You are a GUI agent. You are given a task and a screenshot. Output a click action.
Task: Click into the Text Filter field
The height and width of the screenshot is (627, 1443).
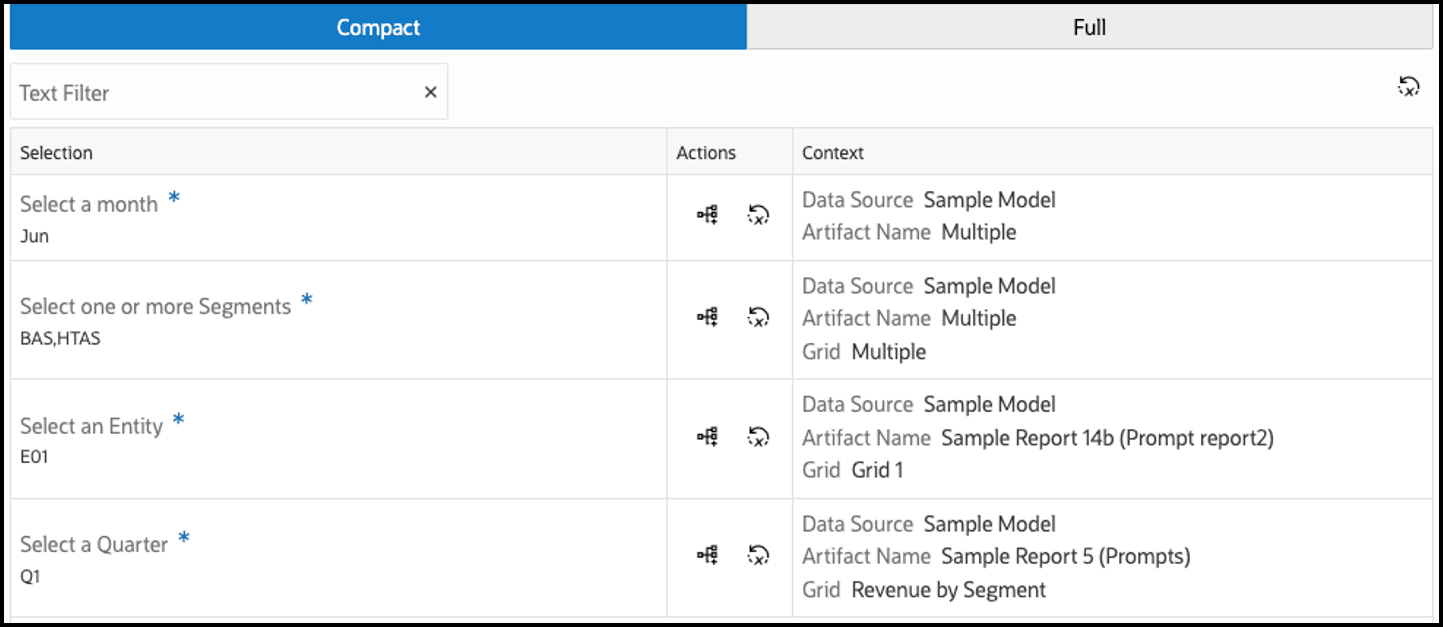210,93
